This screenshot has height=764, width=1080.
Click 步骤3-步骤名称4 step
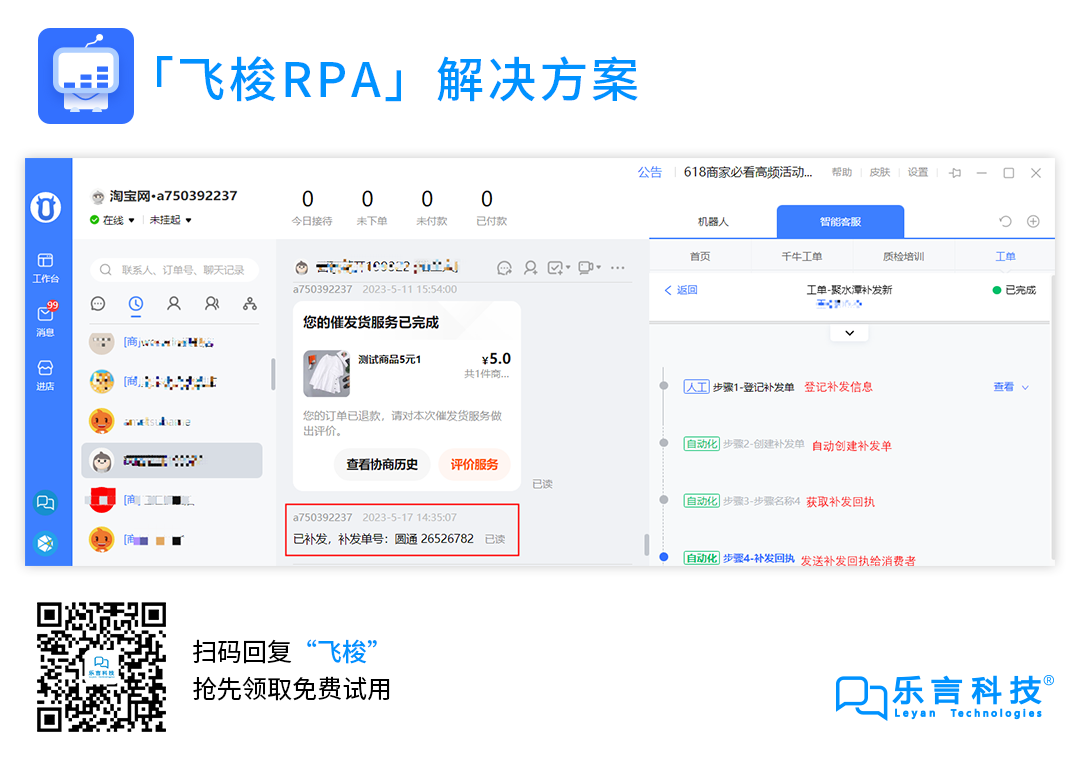pos(761,501)
